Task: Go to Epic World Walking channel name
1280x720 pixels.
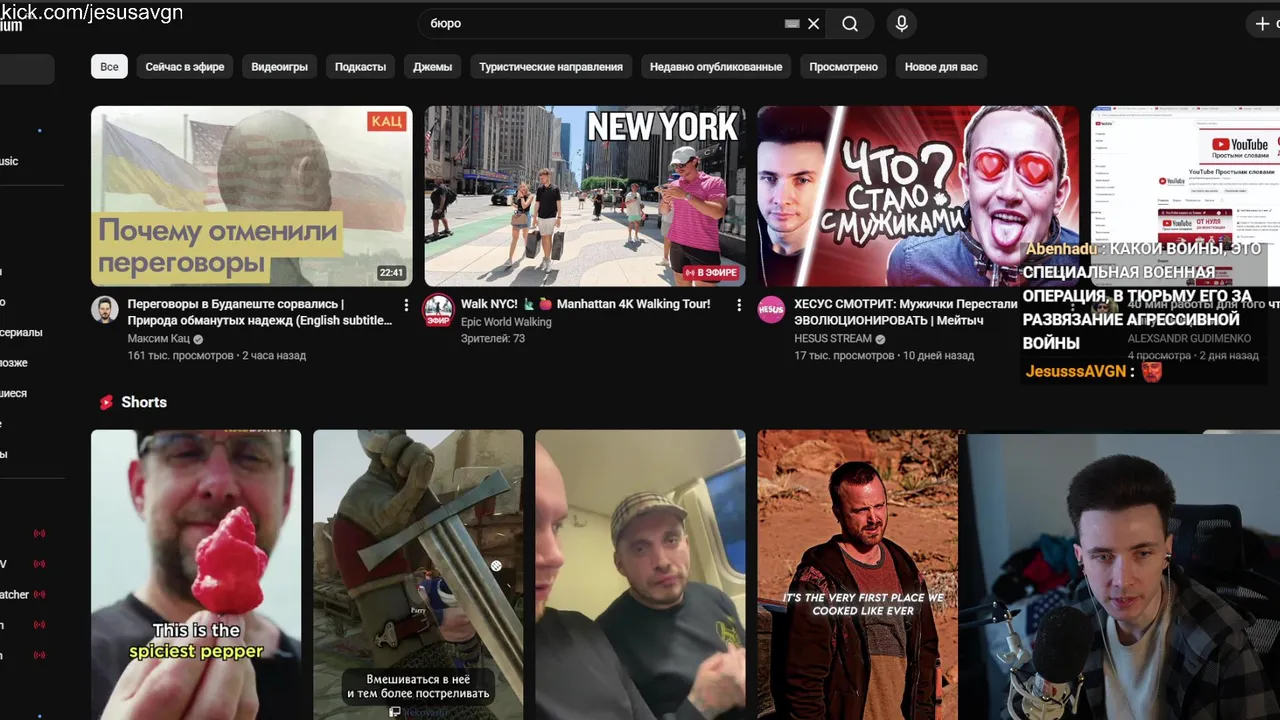Action: pyautogui.click(x=506, y=322)
